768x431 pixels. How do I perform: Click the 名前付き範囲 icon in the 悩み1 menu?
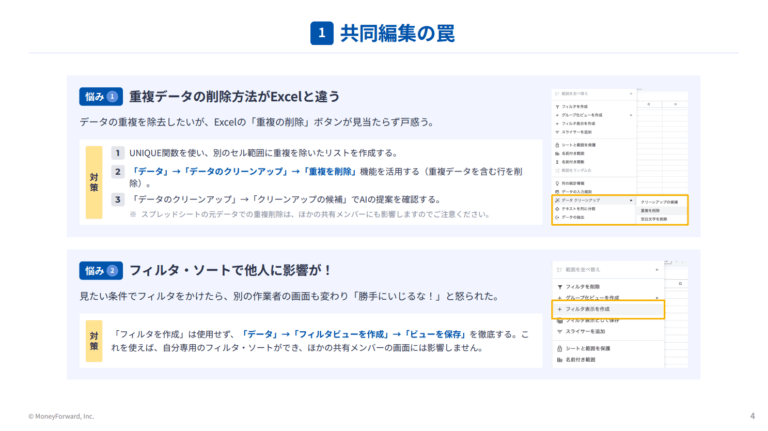pyautogui.click(x=557, y=153)
